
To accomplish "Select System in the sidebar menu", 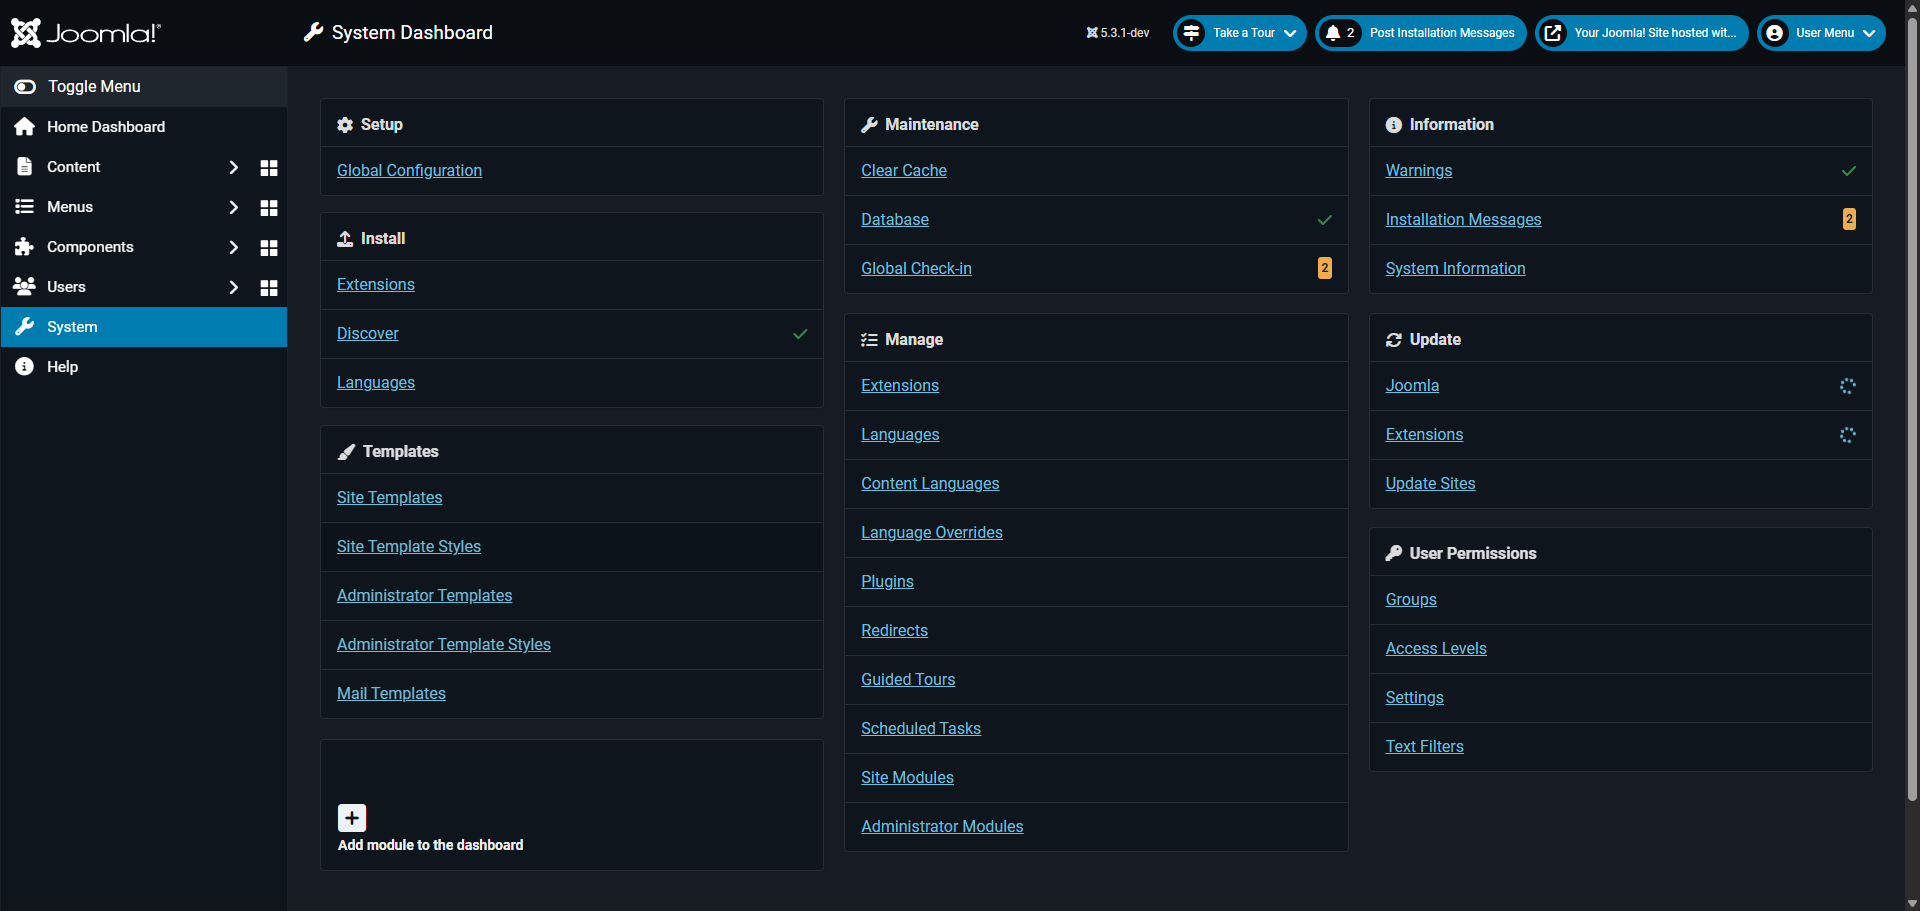I will (144, 327).
